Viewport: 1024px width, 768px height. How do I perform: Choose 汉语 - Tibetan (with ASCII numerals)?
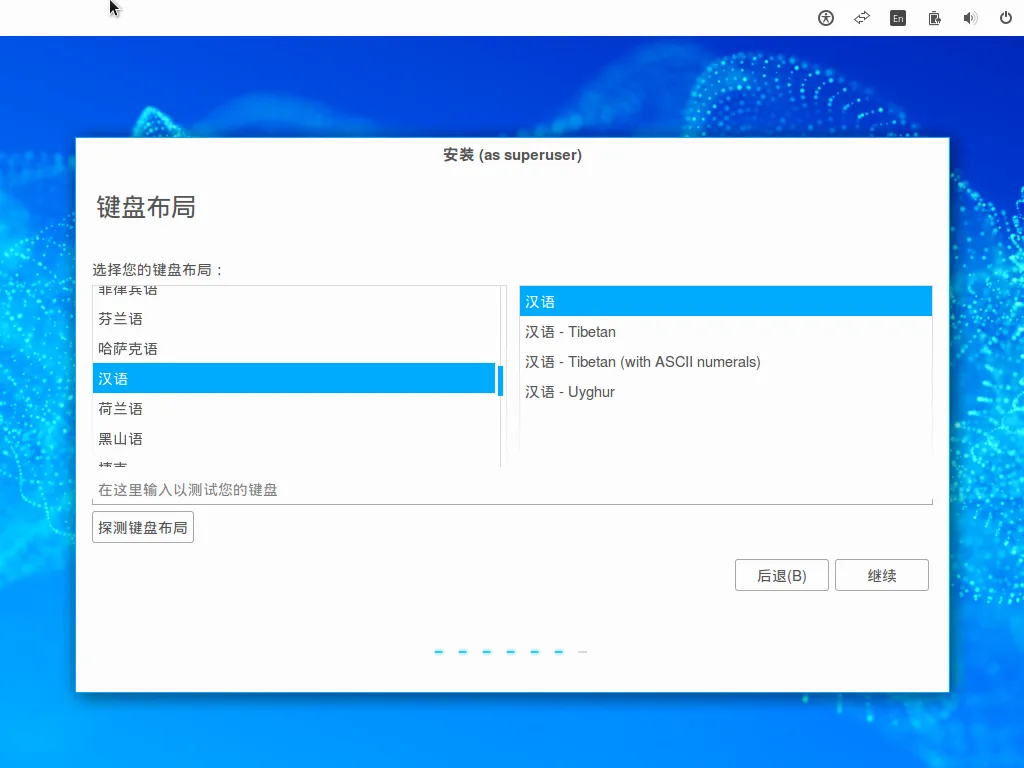[x=642, y=362]
